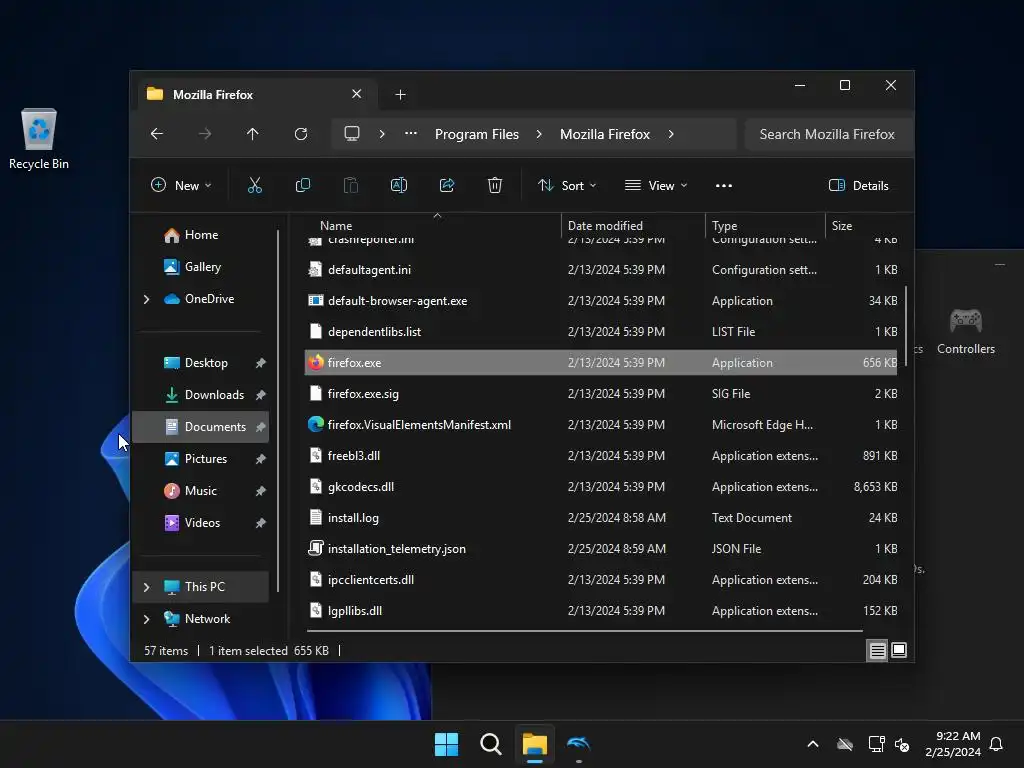
Task: Open the Windows Start menu
Action: click(x=447, y=744)
